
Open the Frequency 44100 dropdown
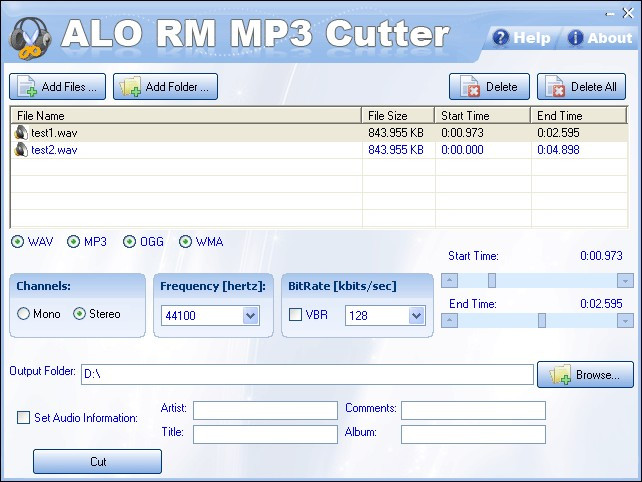pos(251,315)
